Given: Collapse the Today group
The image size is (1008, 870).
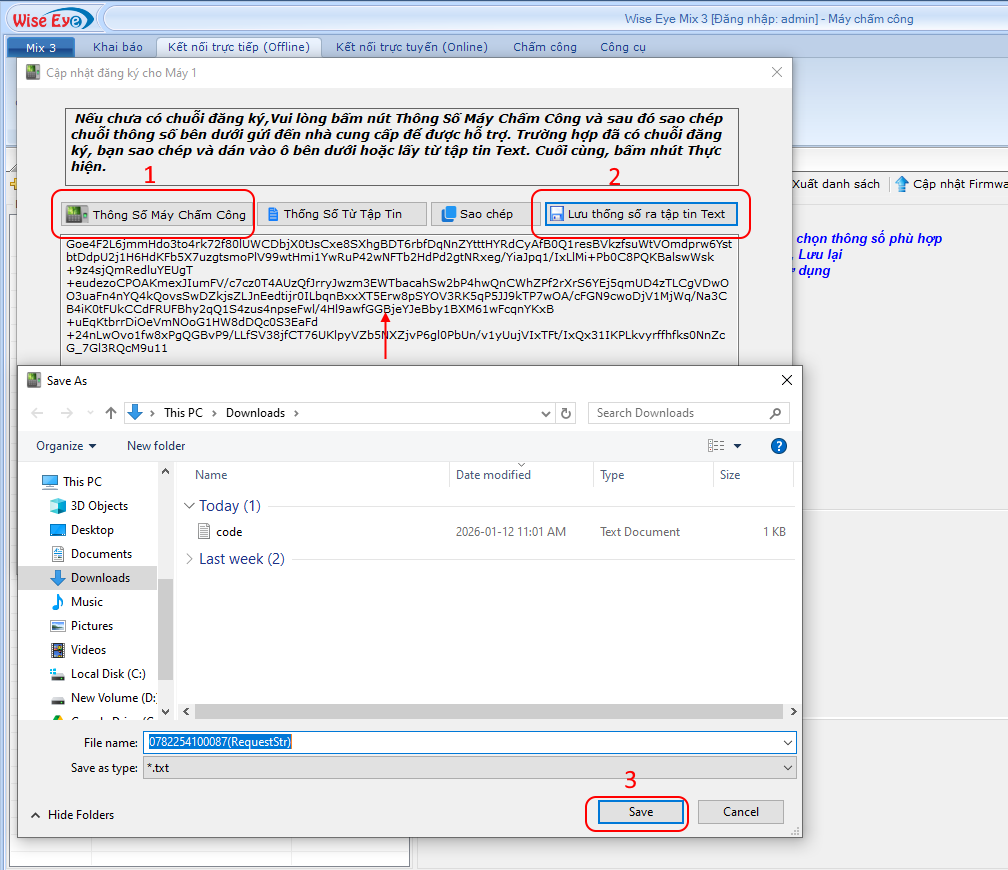Looking at the screenshot, I should 188,506.
